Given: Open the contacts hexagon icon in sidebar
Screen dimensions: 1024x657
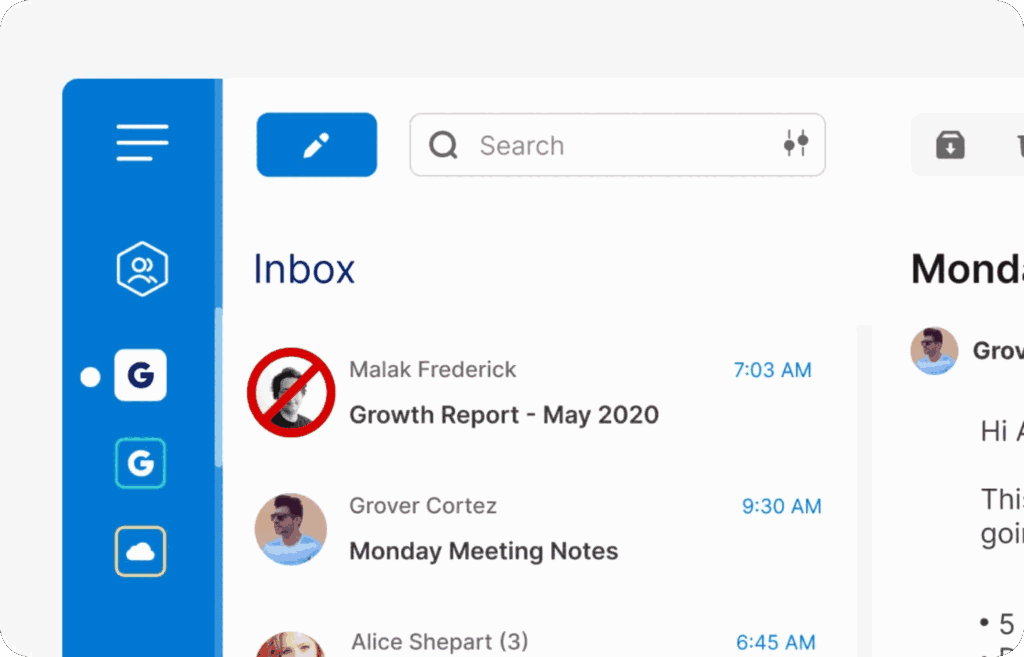Looking at the screenshot, I should tap(140, 267).
